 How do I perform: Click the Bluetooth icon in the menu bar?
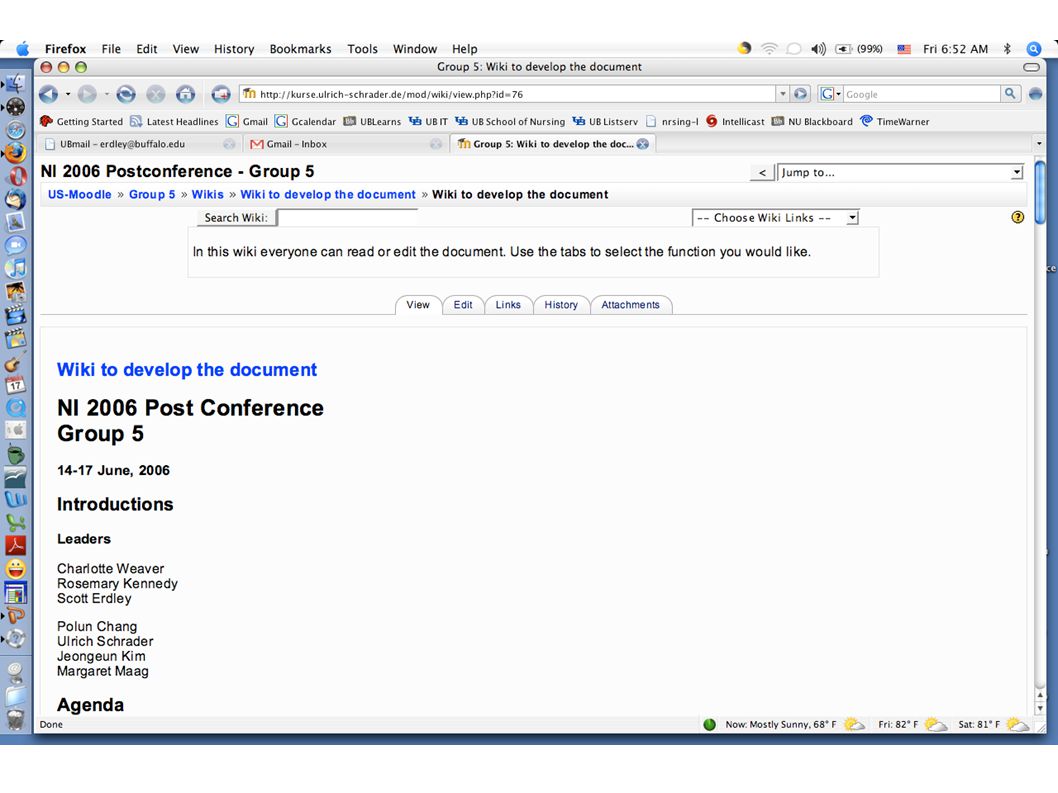click(x=1007, y=49)
